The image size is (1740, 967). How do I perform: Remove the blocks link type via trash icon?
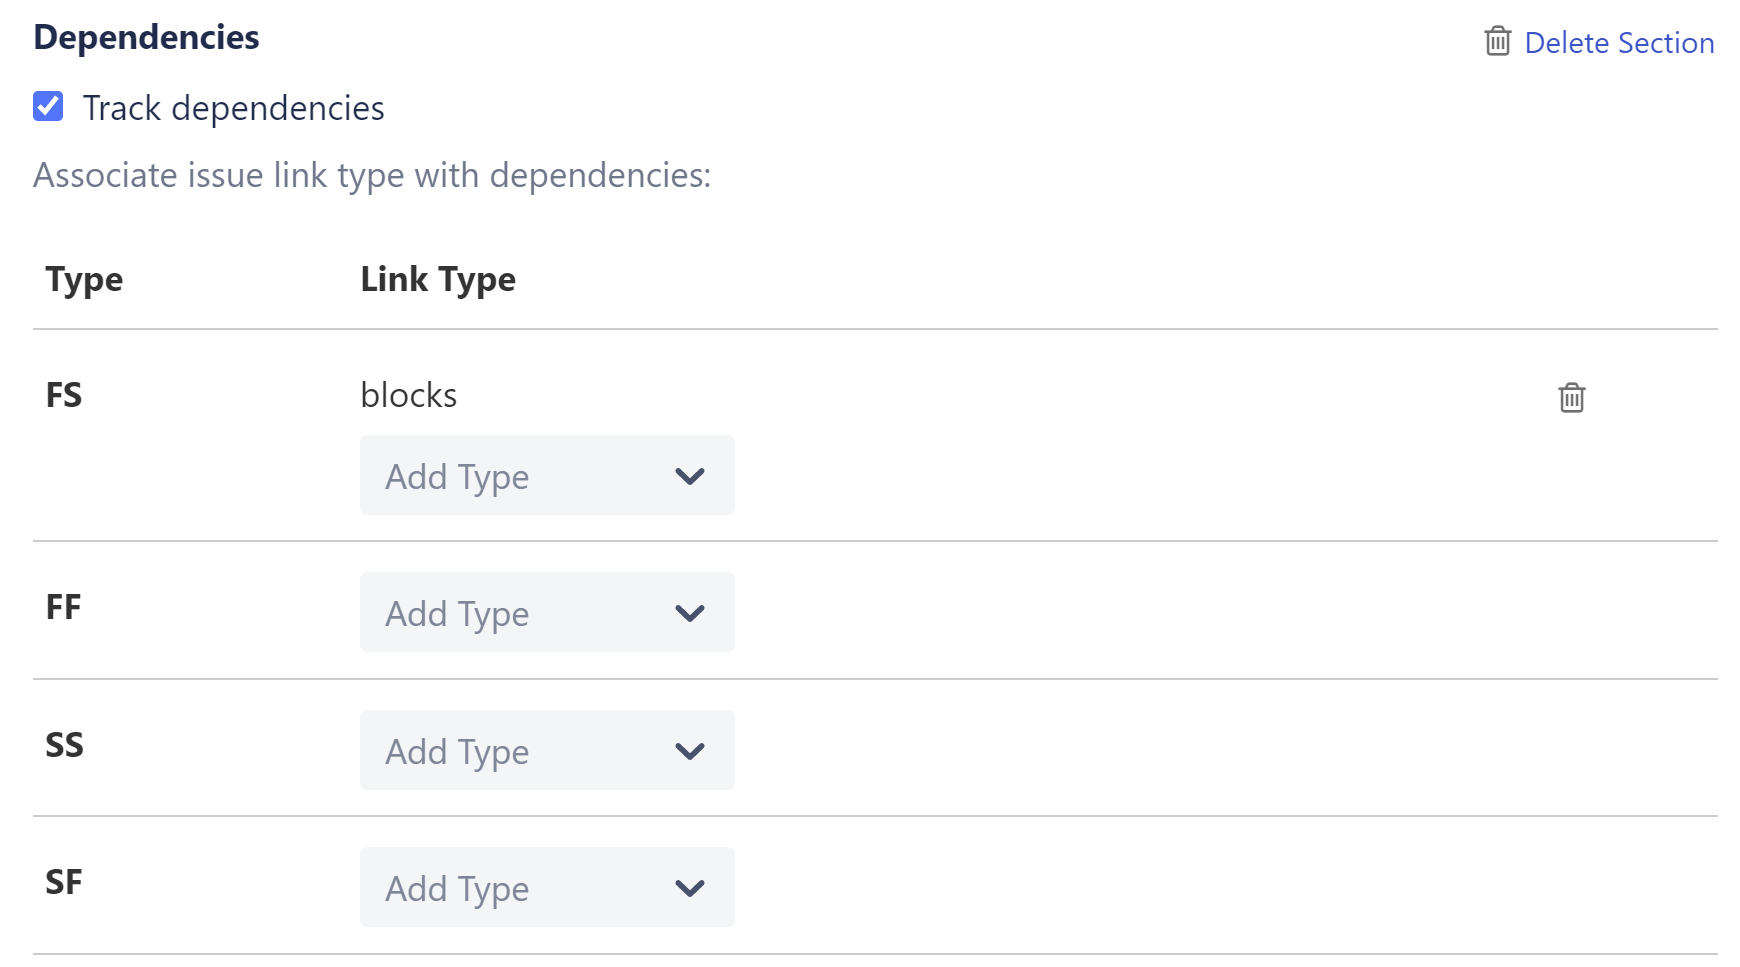(x=1571, y=397)
